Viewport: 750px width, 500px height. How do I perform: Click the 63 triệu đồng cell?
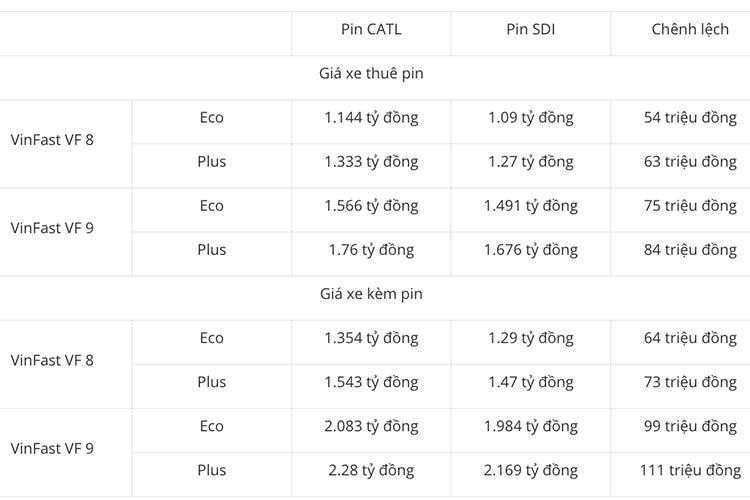coord(690,162)
